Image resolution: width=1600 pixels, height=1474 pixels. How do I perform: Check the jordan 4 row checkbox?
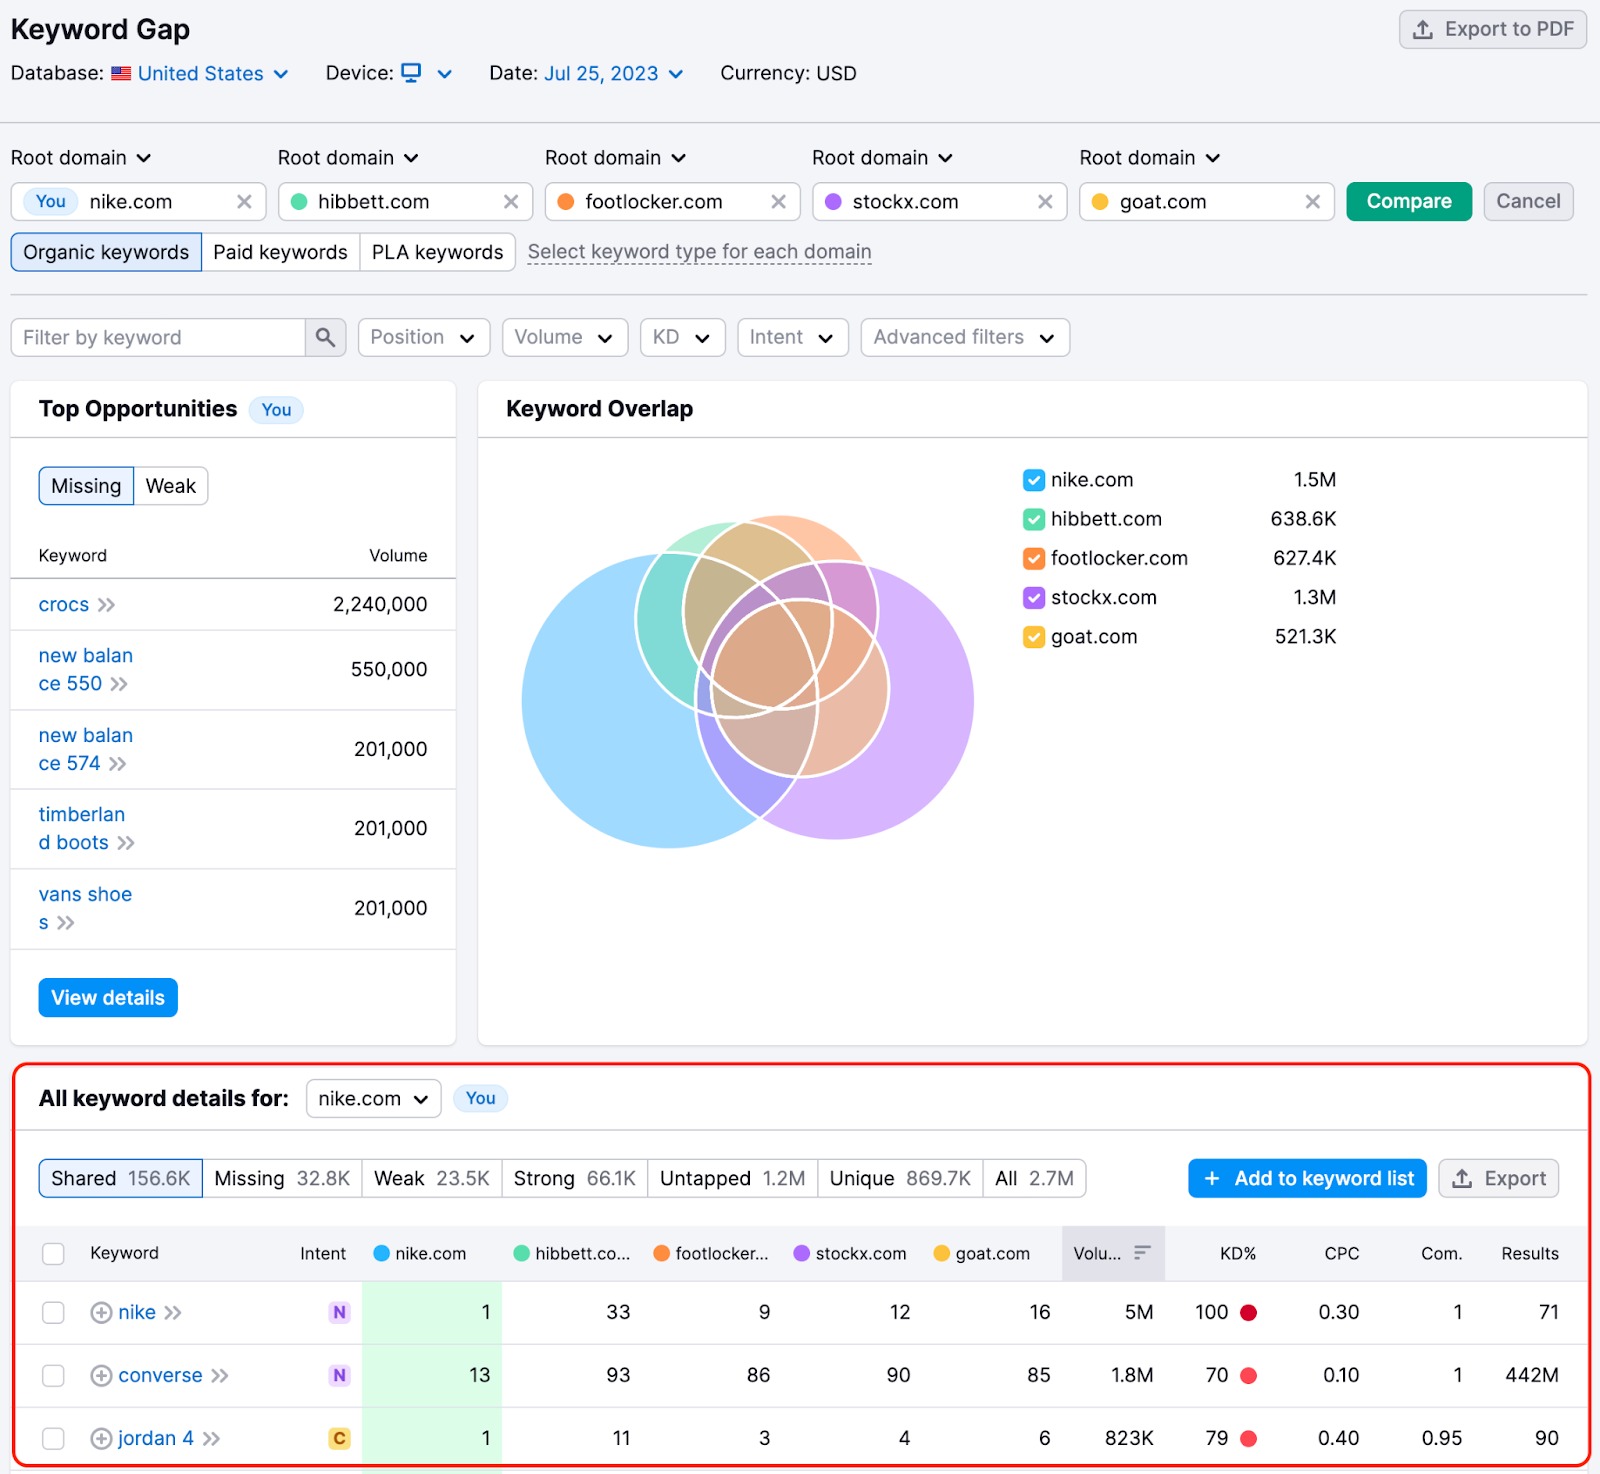coord(53,1438)
